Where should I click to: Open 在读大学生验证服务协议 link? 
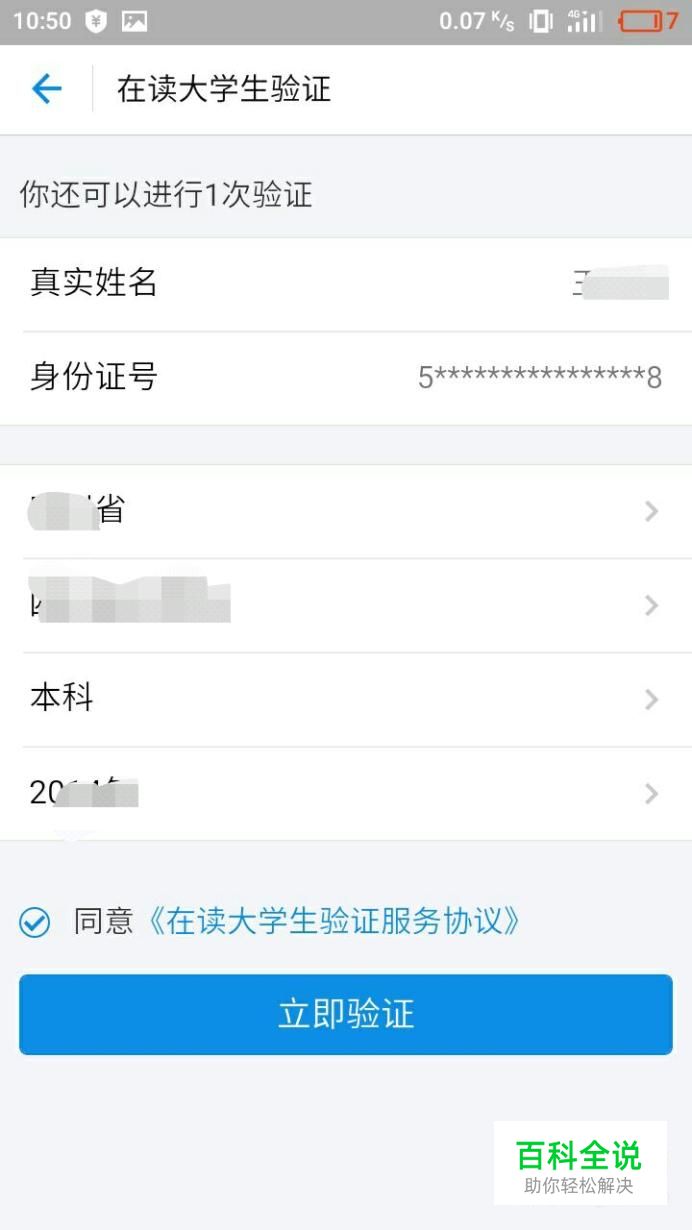coord(334,921)
